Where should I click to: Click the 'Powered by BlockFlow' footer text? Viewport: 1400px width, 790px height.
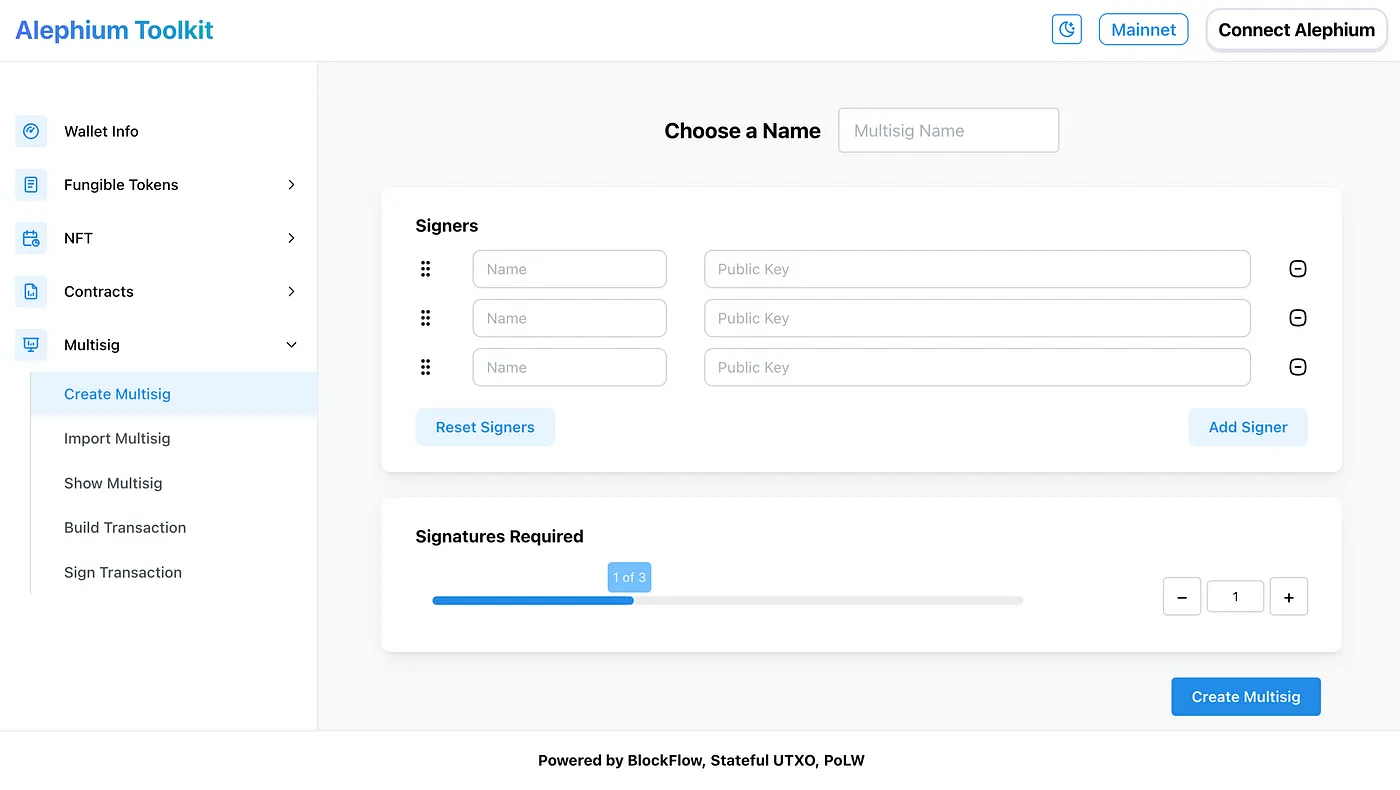(x=701, y=760)
